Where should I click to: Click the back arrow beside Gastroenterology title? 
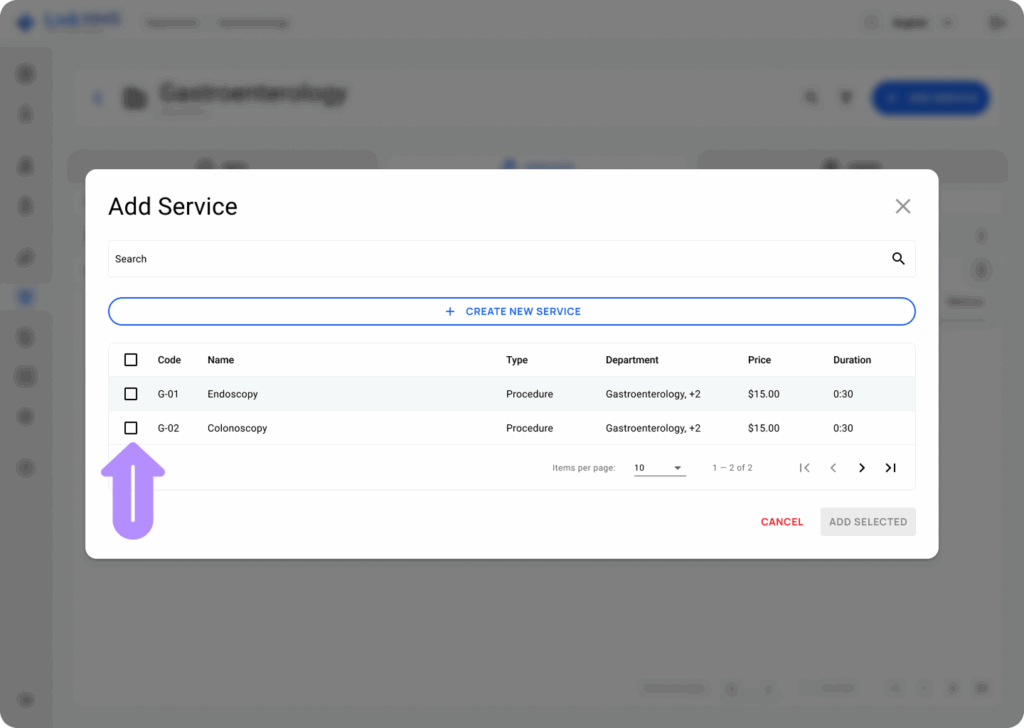[x=97, y=97]
